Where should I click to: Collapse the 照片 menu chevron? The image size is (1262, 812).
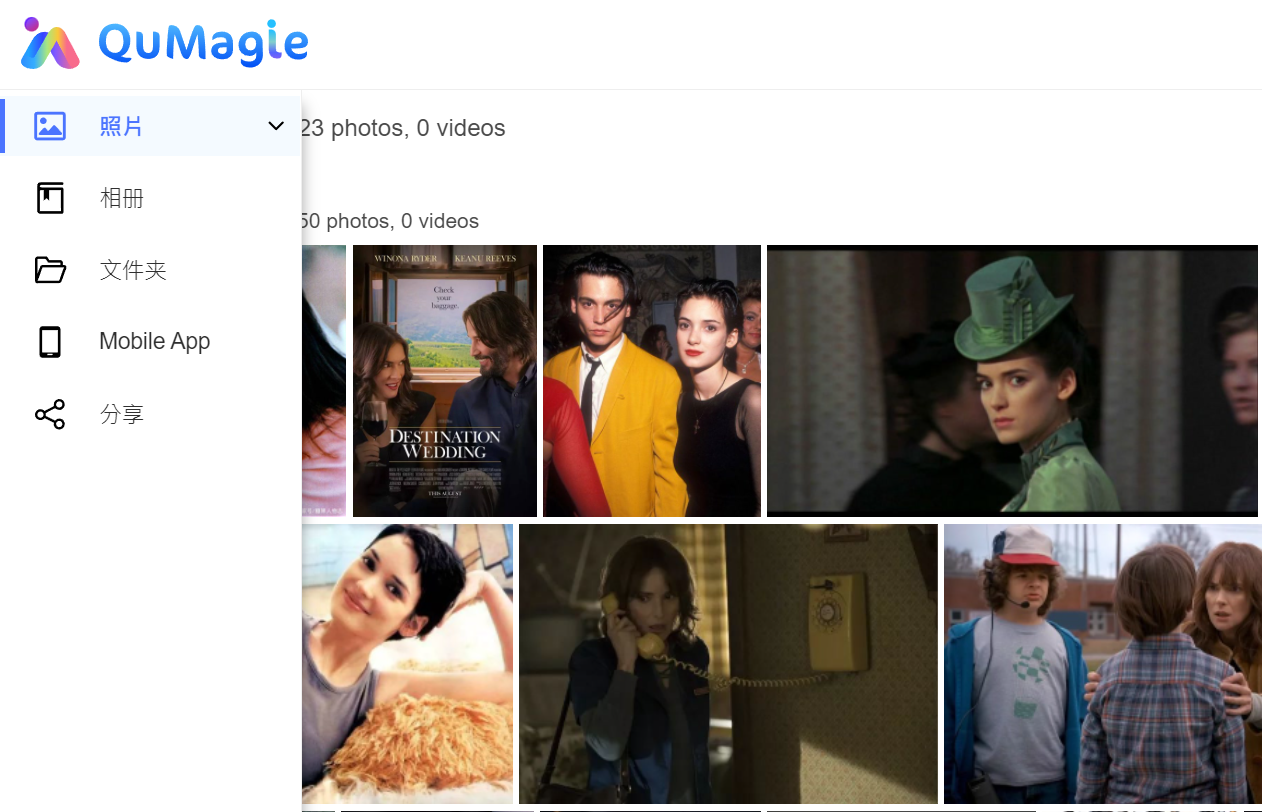click(276, 126)
